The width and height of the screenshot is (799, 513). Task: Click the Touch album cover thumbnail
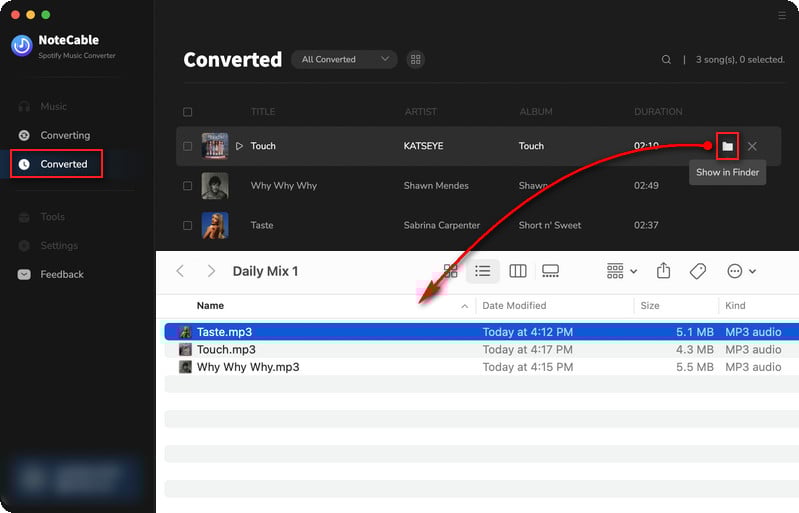[x=215, y=146]
